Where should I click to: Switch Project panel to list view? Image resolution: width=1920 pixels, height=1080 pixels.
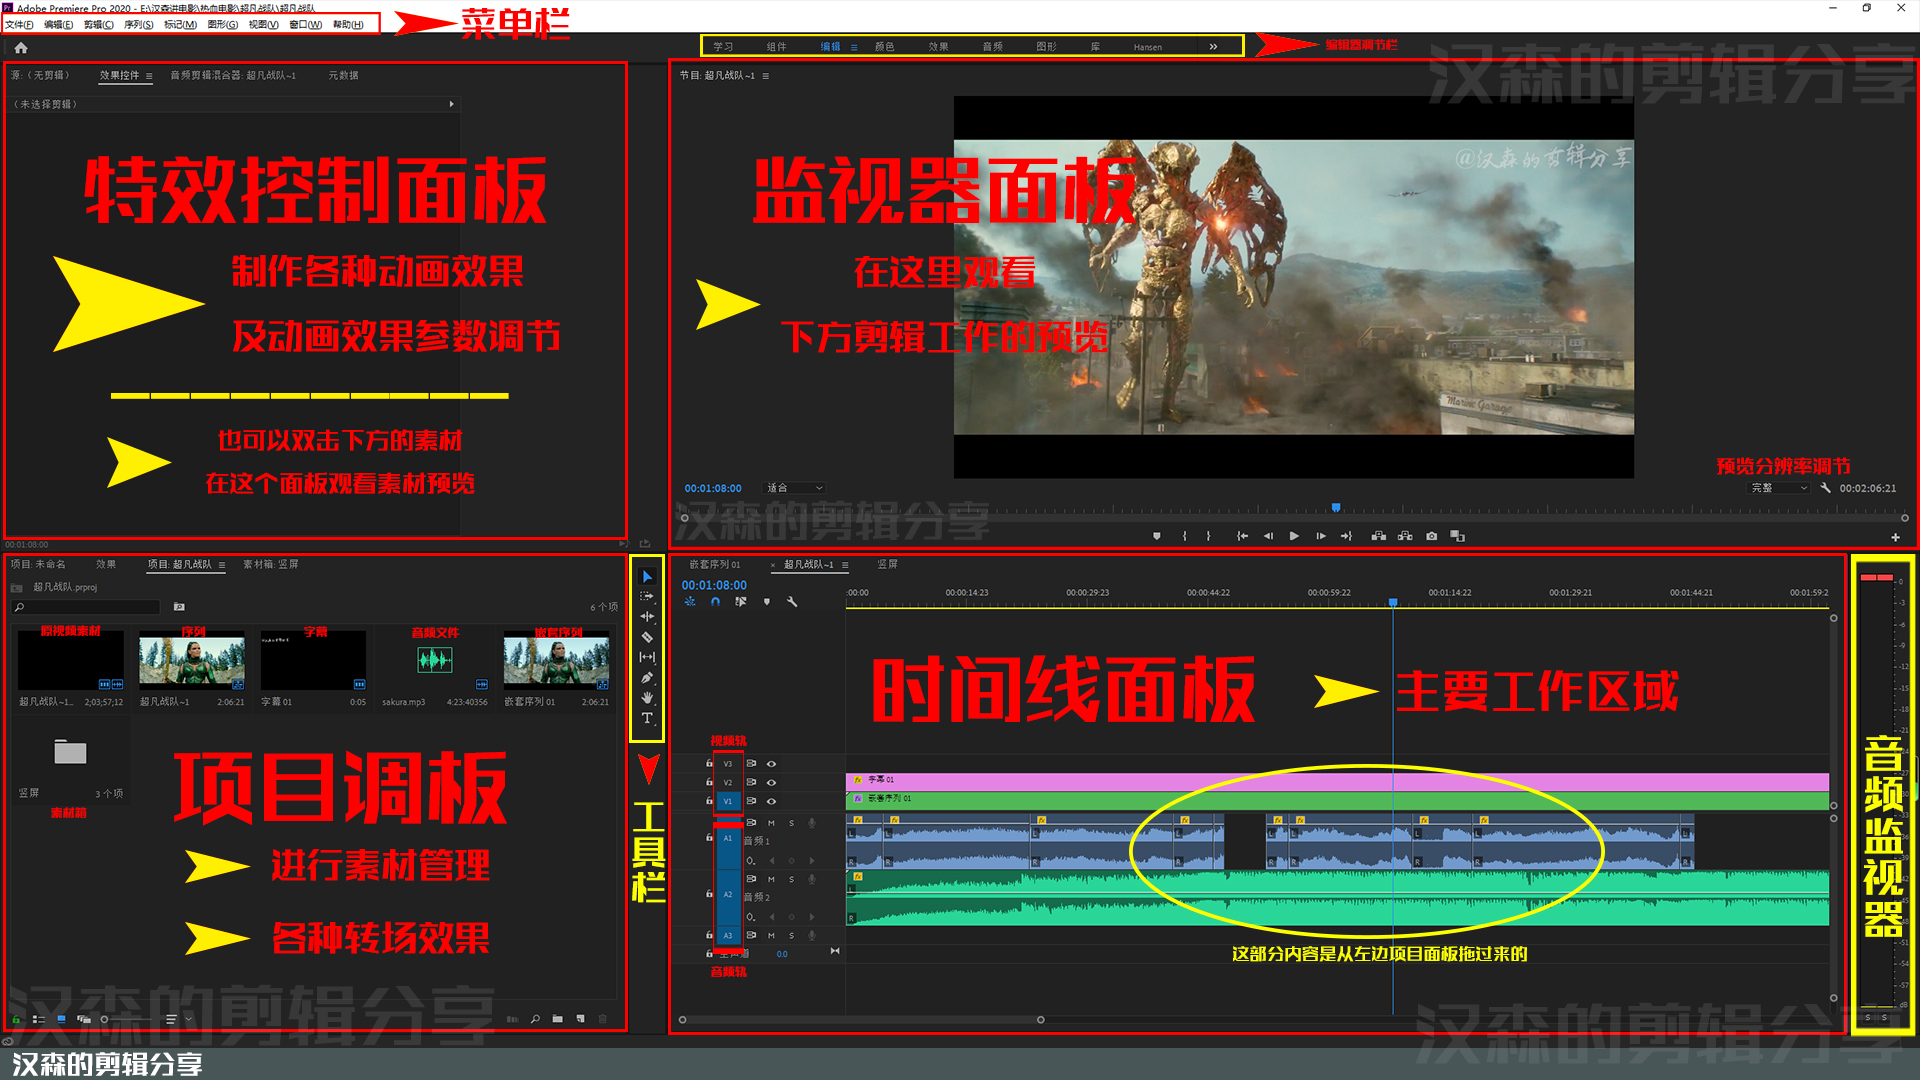coord(38,1019)
